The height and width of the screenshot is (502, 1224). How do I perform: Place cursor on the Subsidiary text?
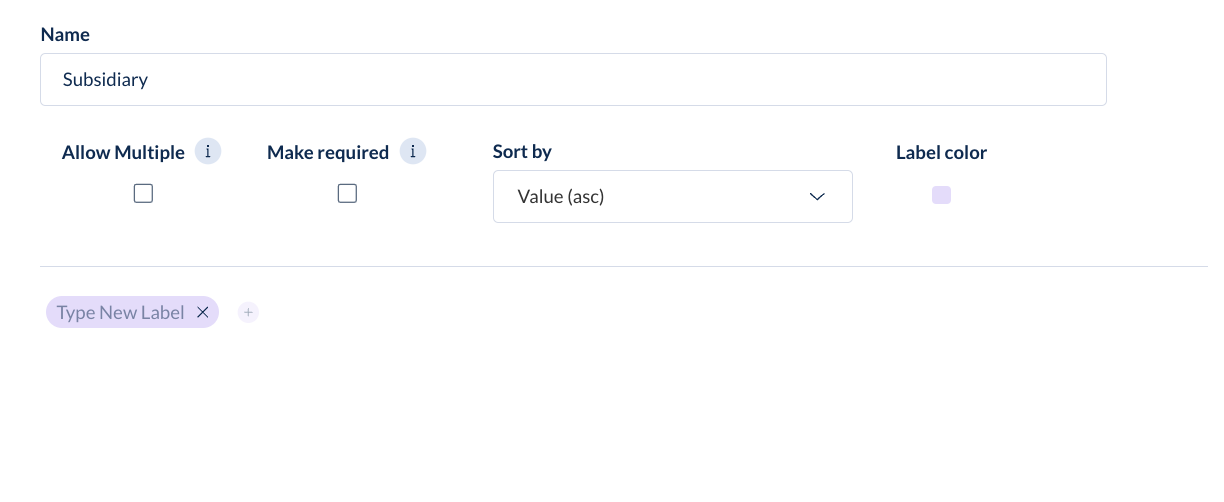[x=105, y=79]
